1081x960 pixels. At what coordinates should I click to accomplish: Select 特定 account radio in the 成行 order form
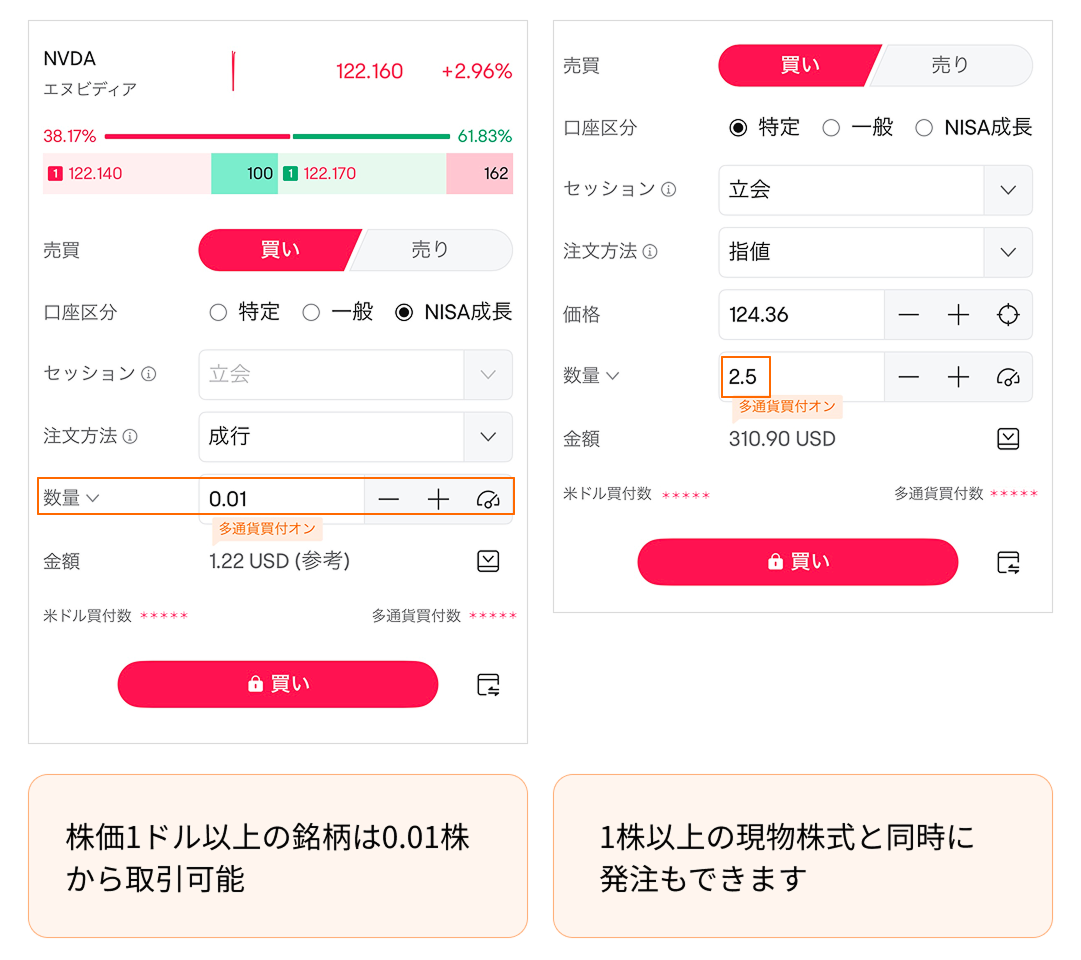click(219, 313)
